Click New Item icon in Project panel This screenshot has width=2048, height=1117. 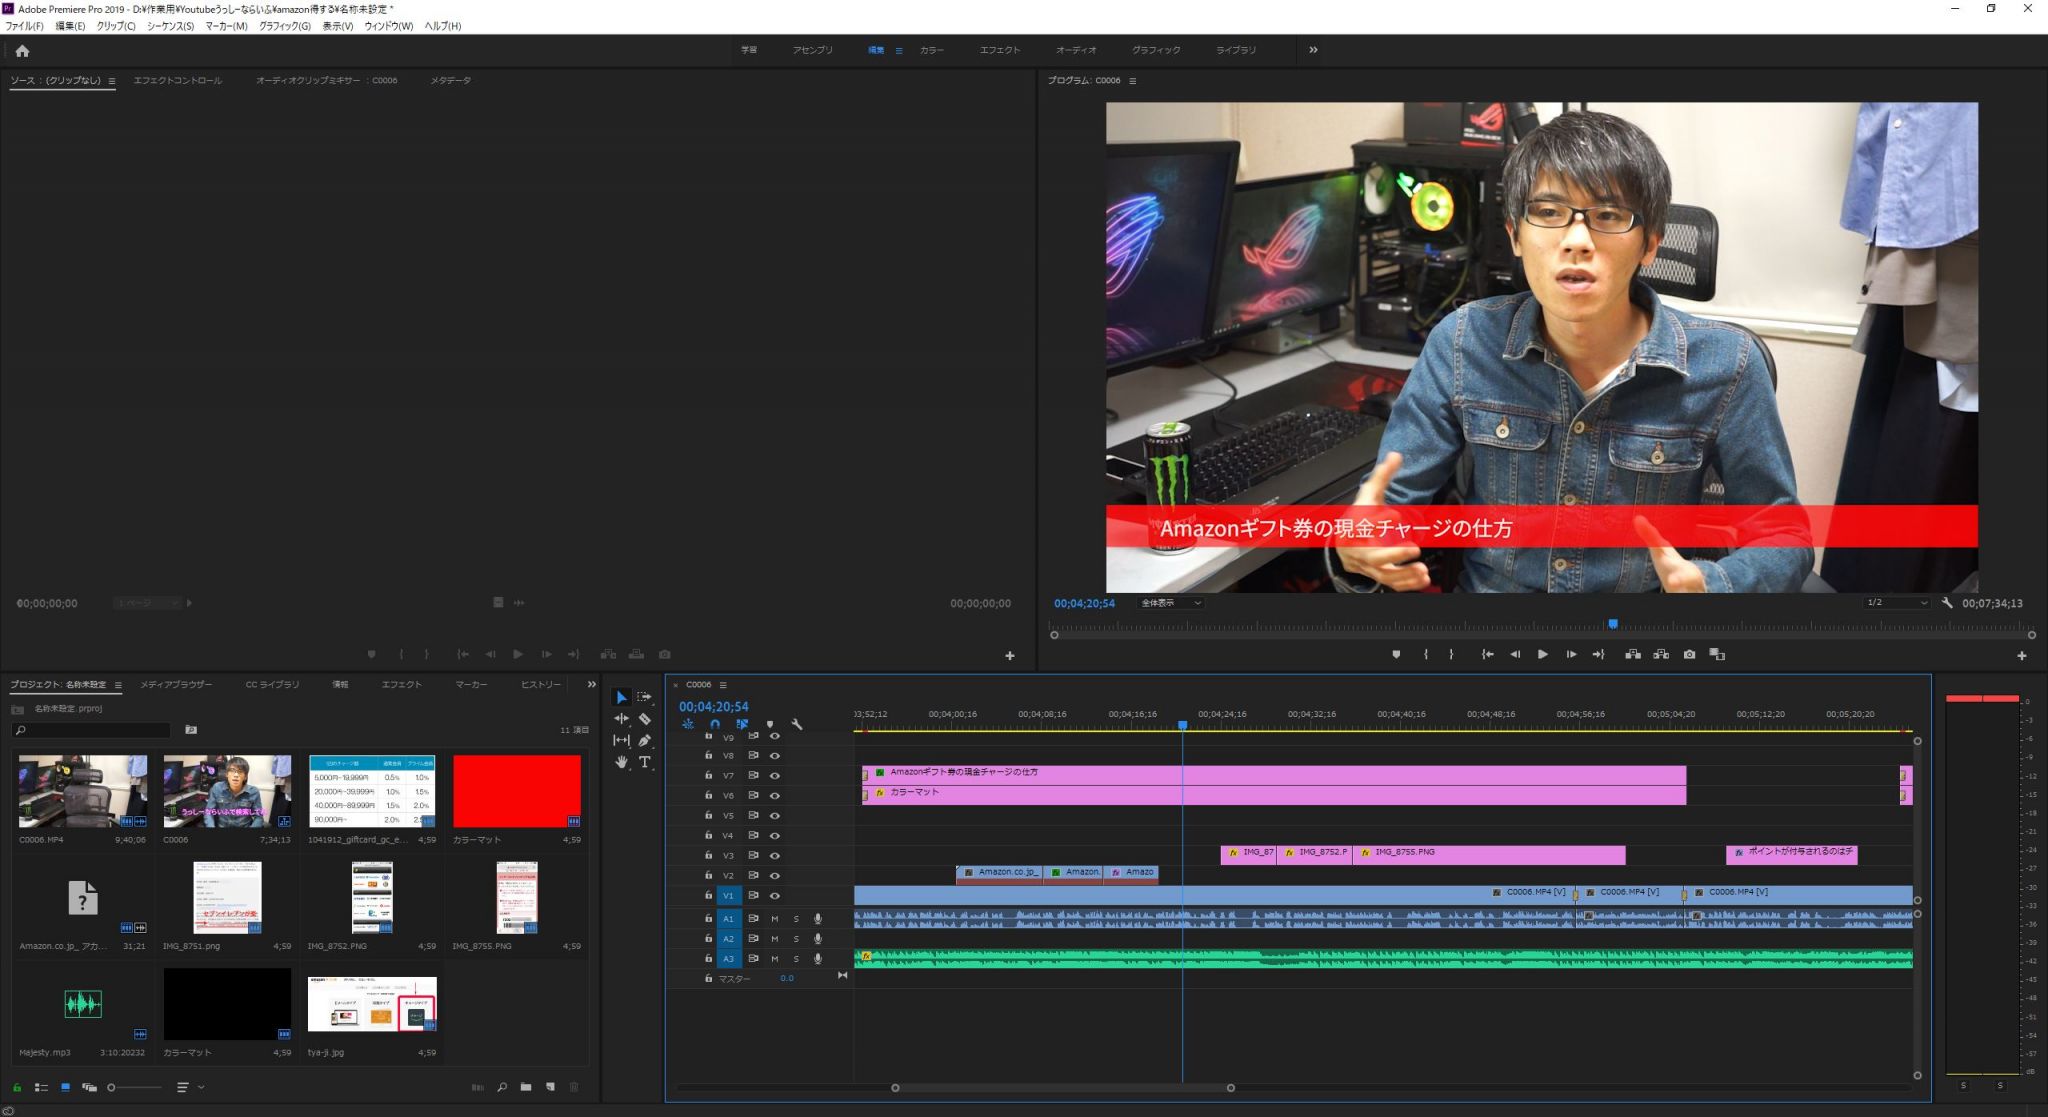click(x=550, y=1087)
